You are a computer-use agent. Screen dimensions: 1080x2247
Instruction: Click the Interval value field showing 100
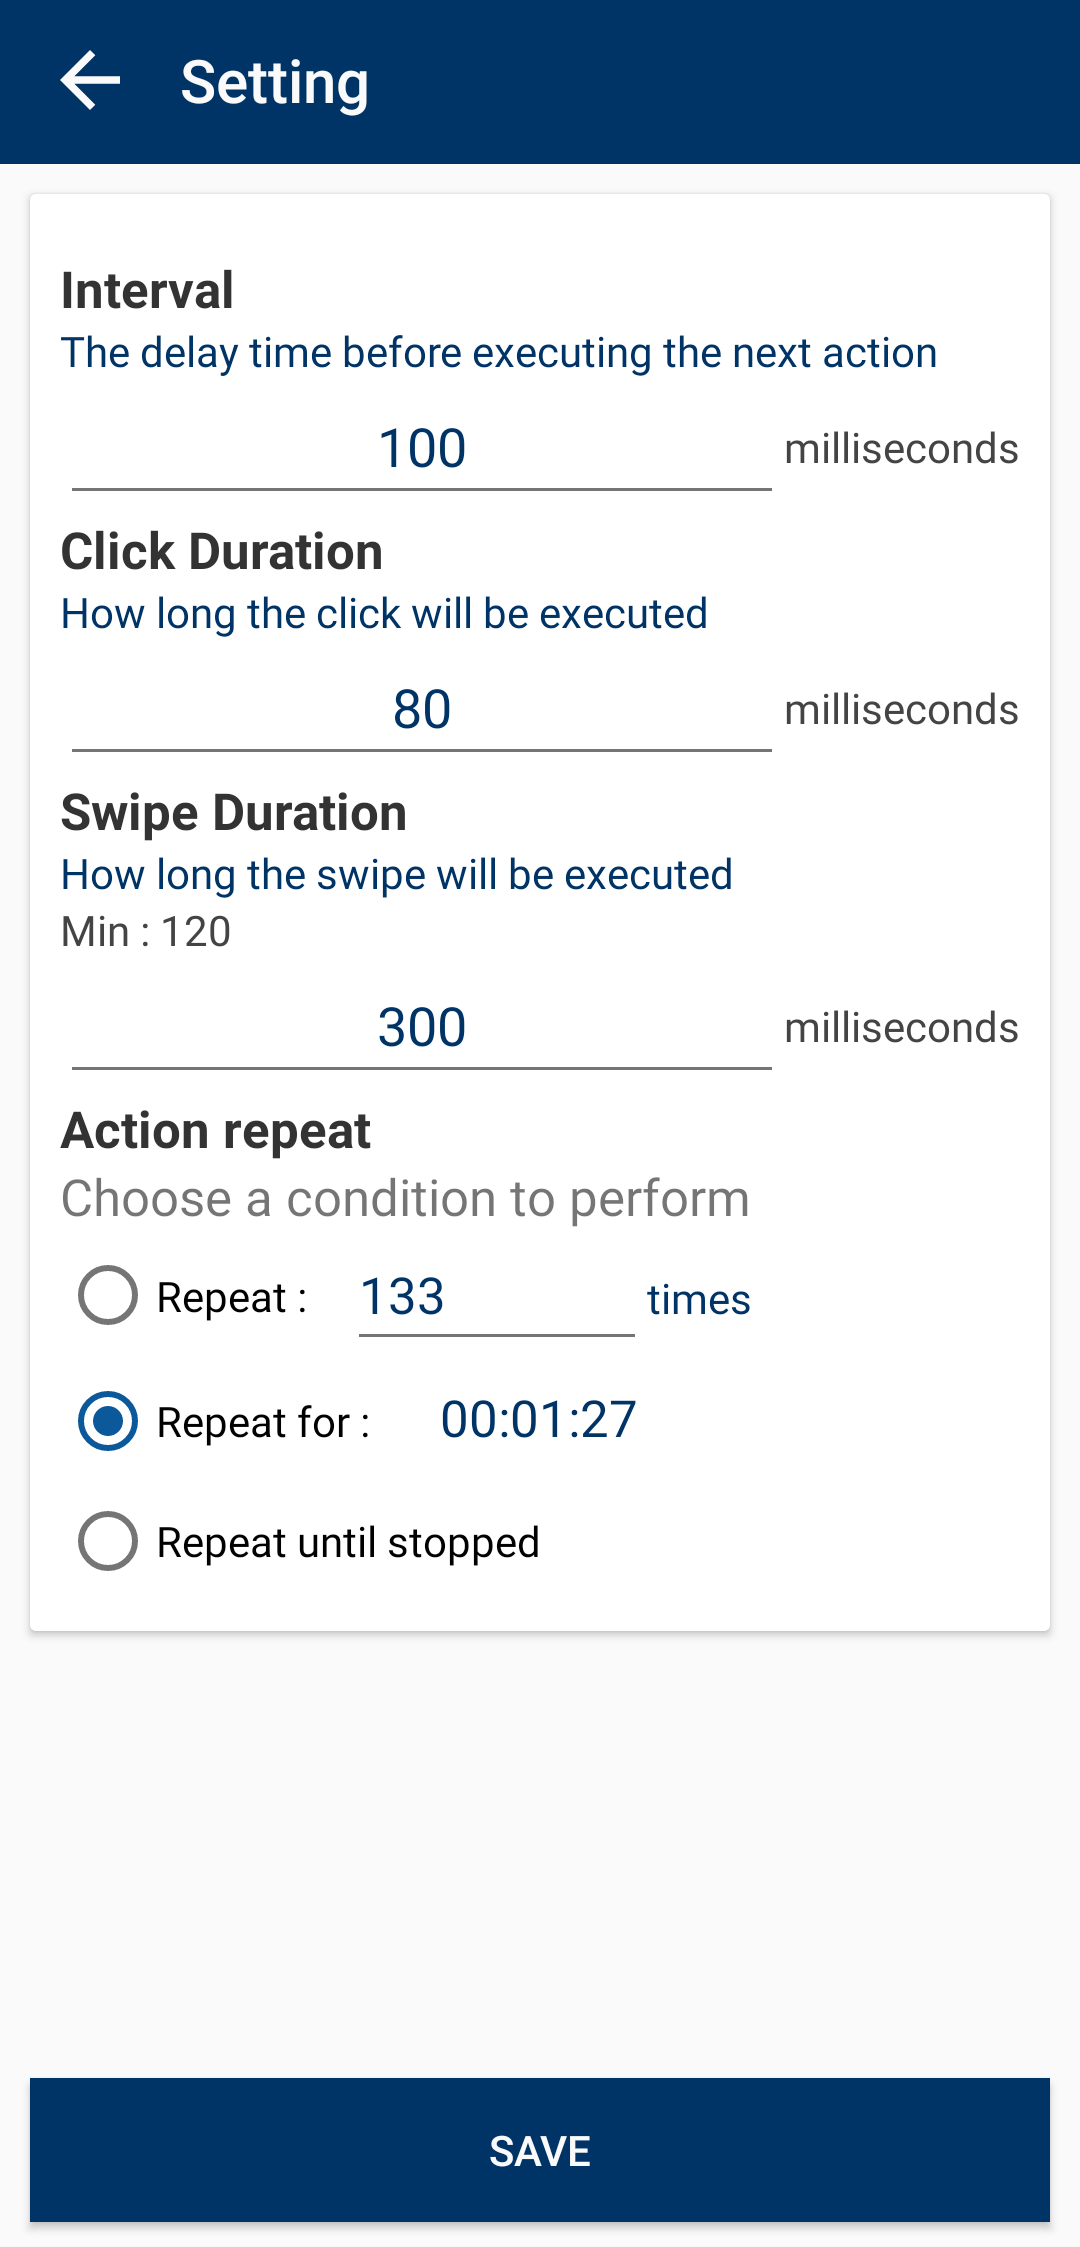pyautogui.click(x=421, y=449)
